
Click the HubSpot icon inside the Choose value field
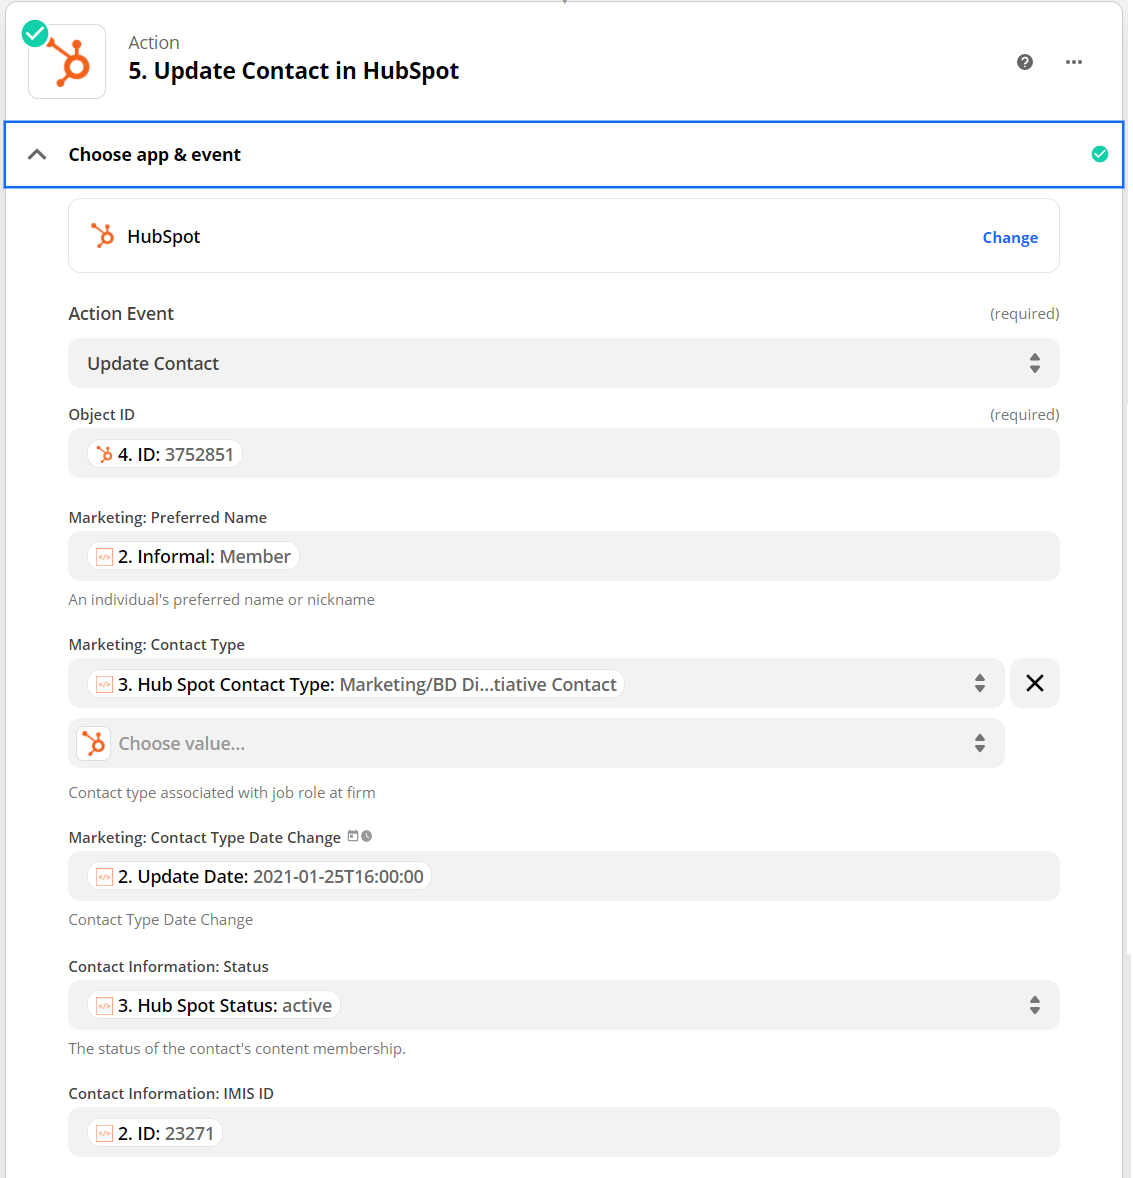93,743
